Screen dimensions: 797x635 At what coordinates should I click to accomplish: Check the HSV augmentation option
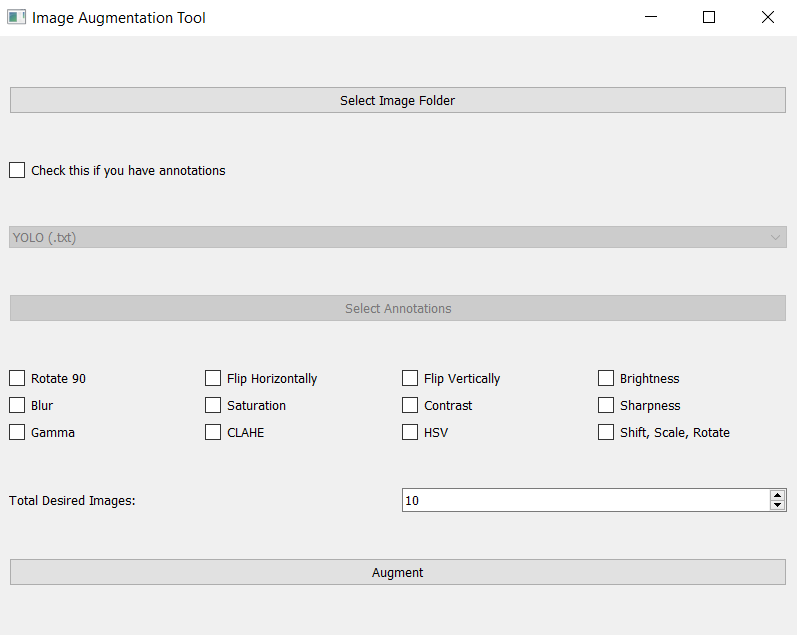coord(410,432)
